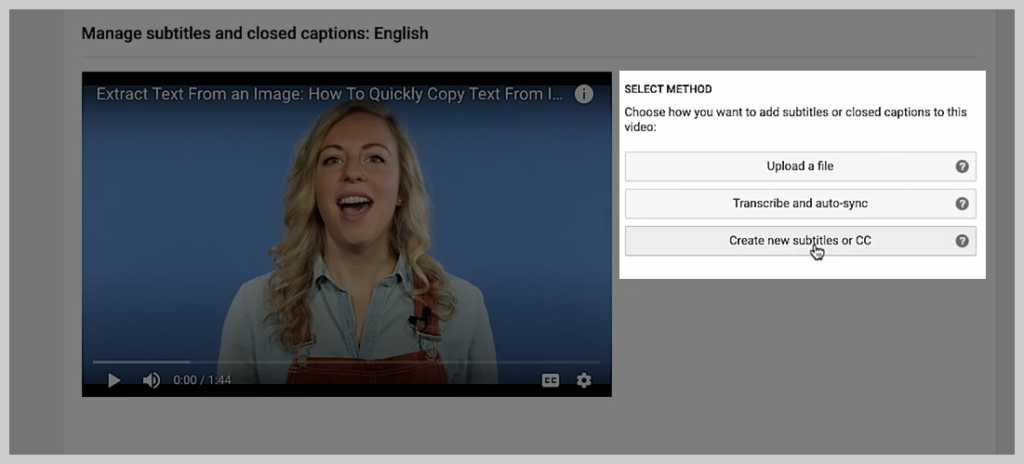Click the page's vertical scrollbar track
The image size is (1024, 464).
click(1005, 232)
